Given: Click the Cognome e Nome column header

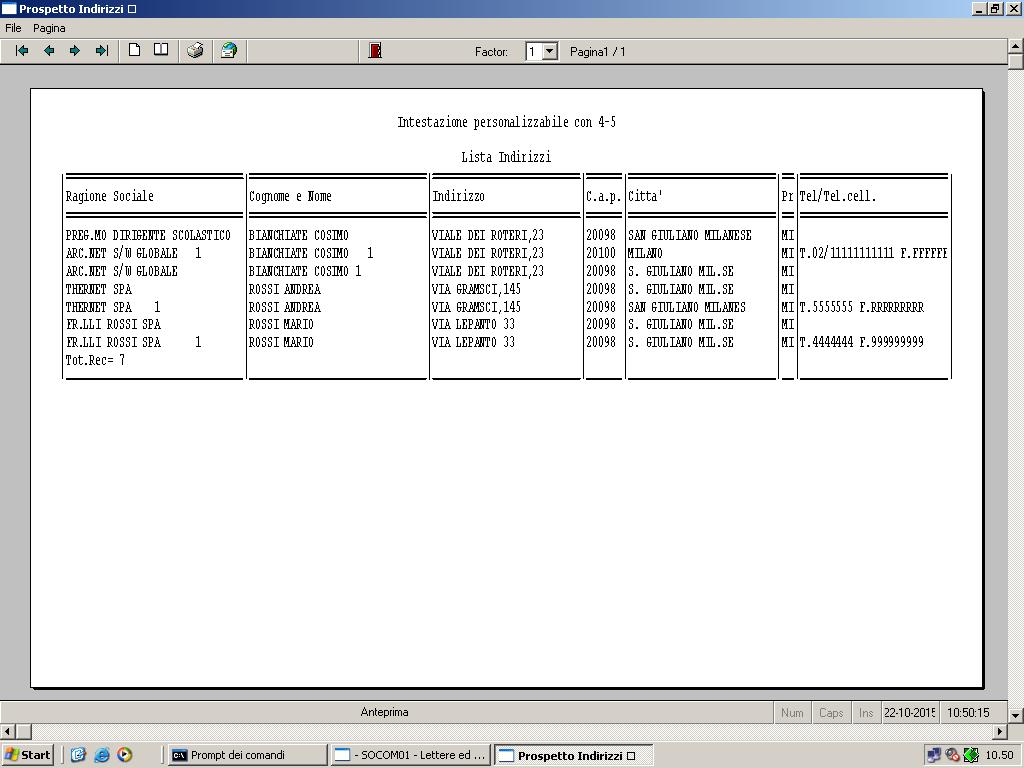Looking at the screenshot, I should pyautogui.click(x=291, y=196).
